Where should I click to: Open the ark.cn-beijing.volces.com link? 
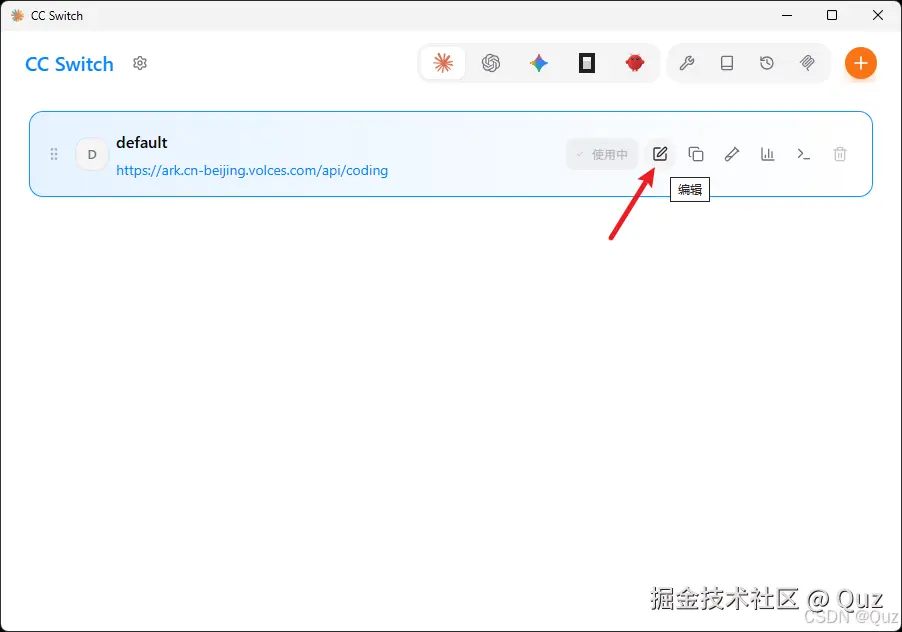click(x=252, y=170)
